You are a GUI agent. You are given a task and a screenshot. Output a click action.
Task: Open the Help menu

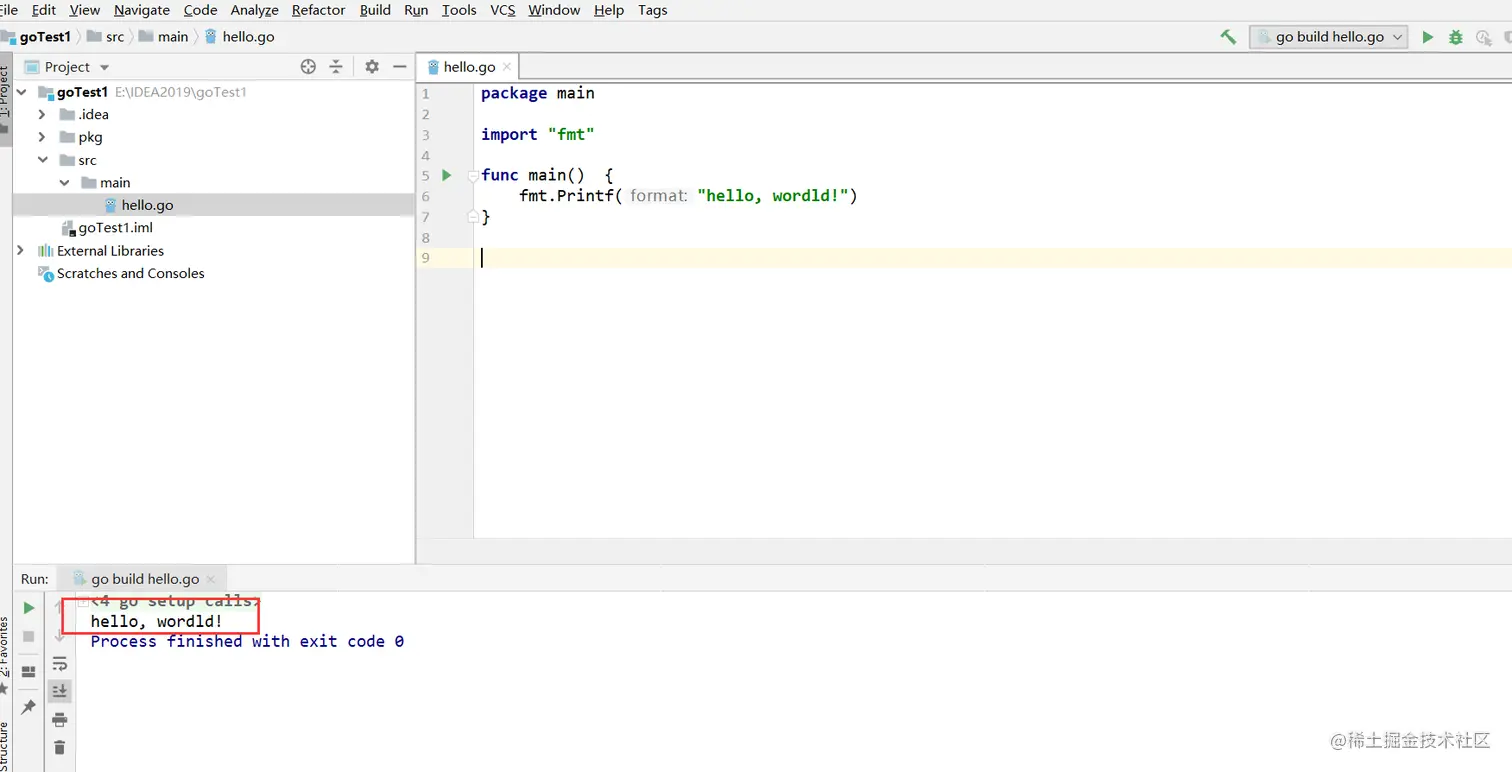point(609,10)
